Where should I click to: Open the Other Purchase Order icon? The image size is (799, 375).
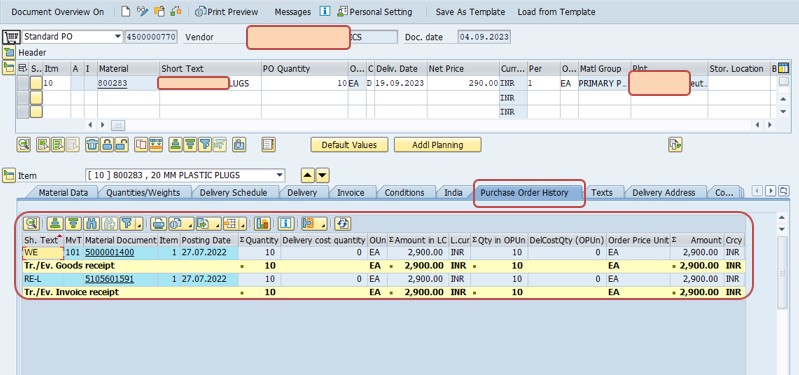tap(159, 11)
